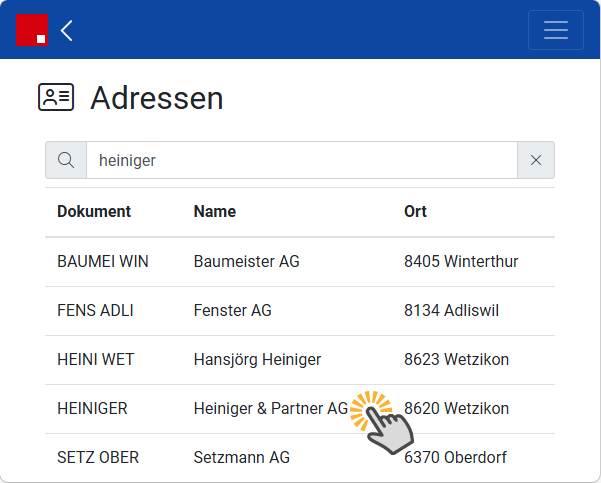Click the 8620 Wetzikon cell
Screen dimensions: 601x483
click(456, 409)
